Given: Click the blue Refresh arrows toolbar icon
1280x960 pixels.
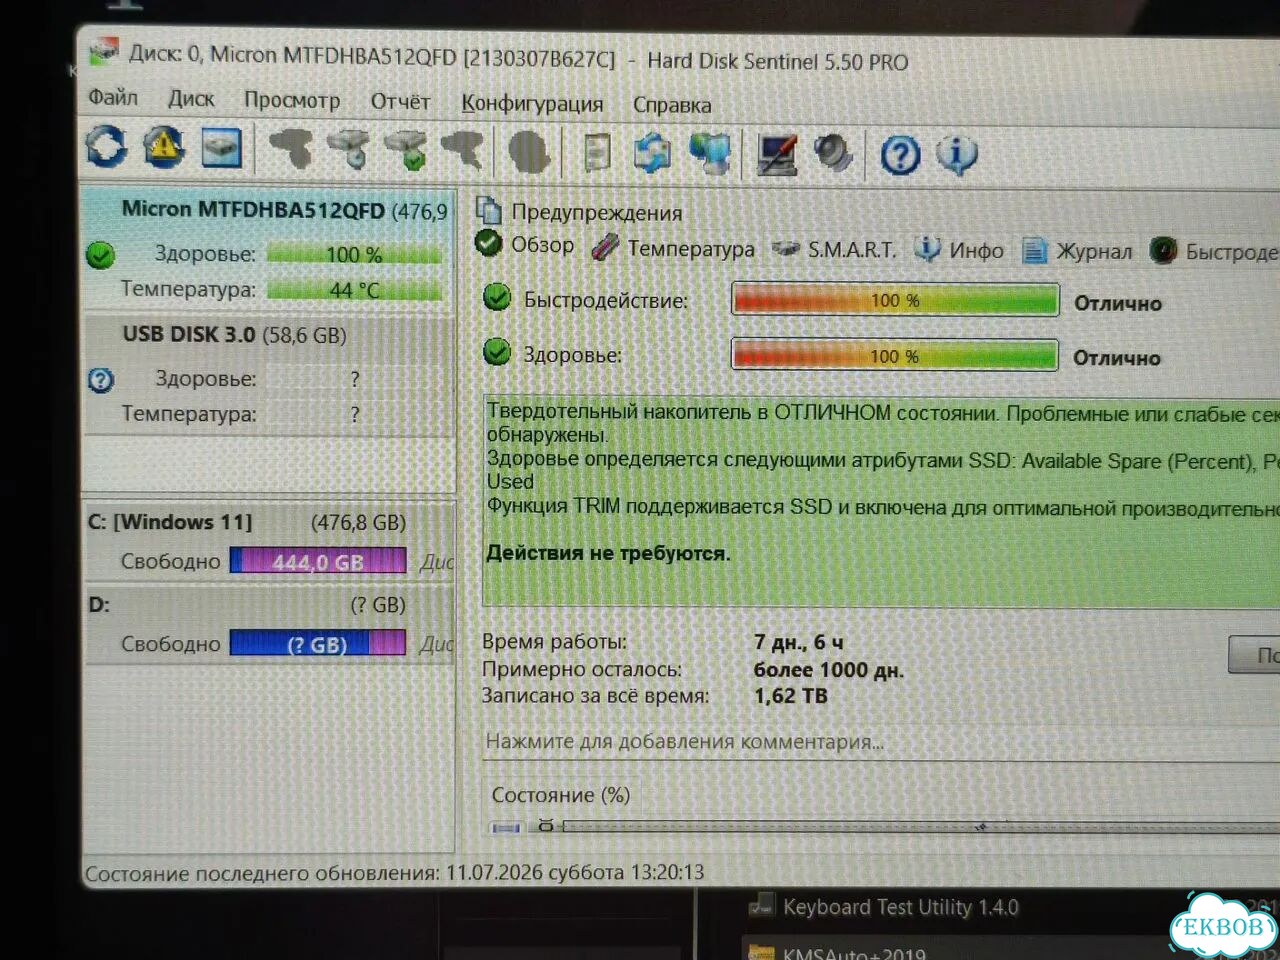Looking at the screenshot, I should pyautogui.click(x=107, y=147).
